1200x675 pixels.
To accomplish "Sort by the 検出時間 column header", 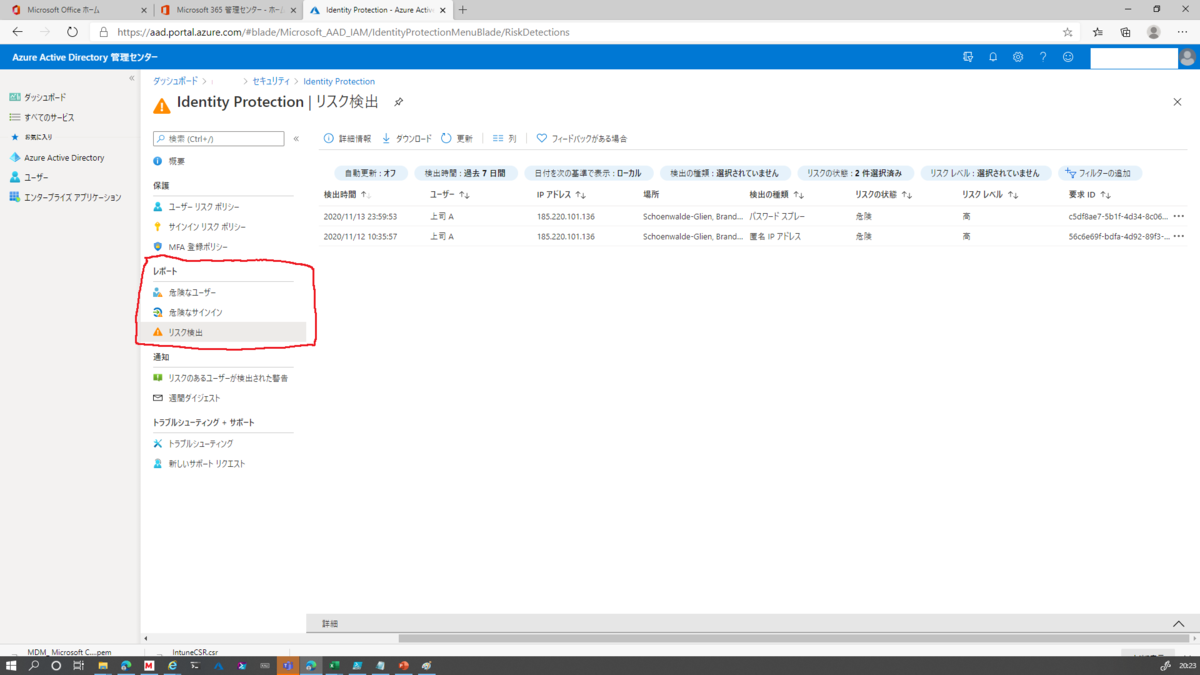I will [x=346, y=195].
